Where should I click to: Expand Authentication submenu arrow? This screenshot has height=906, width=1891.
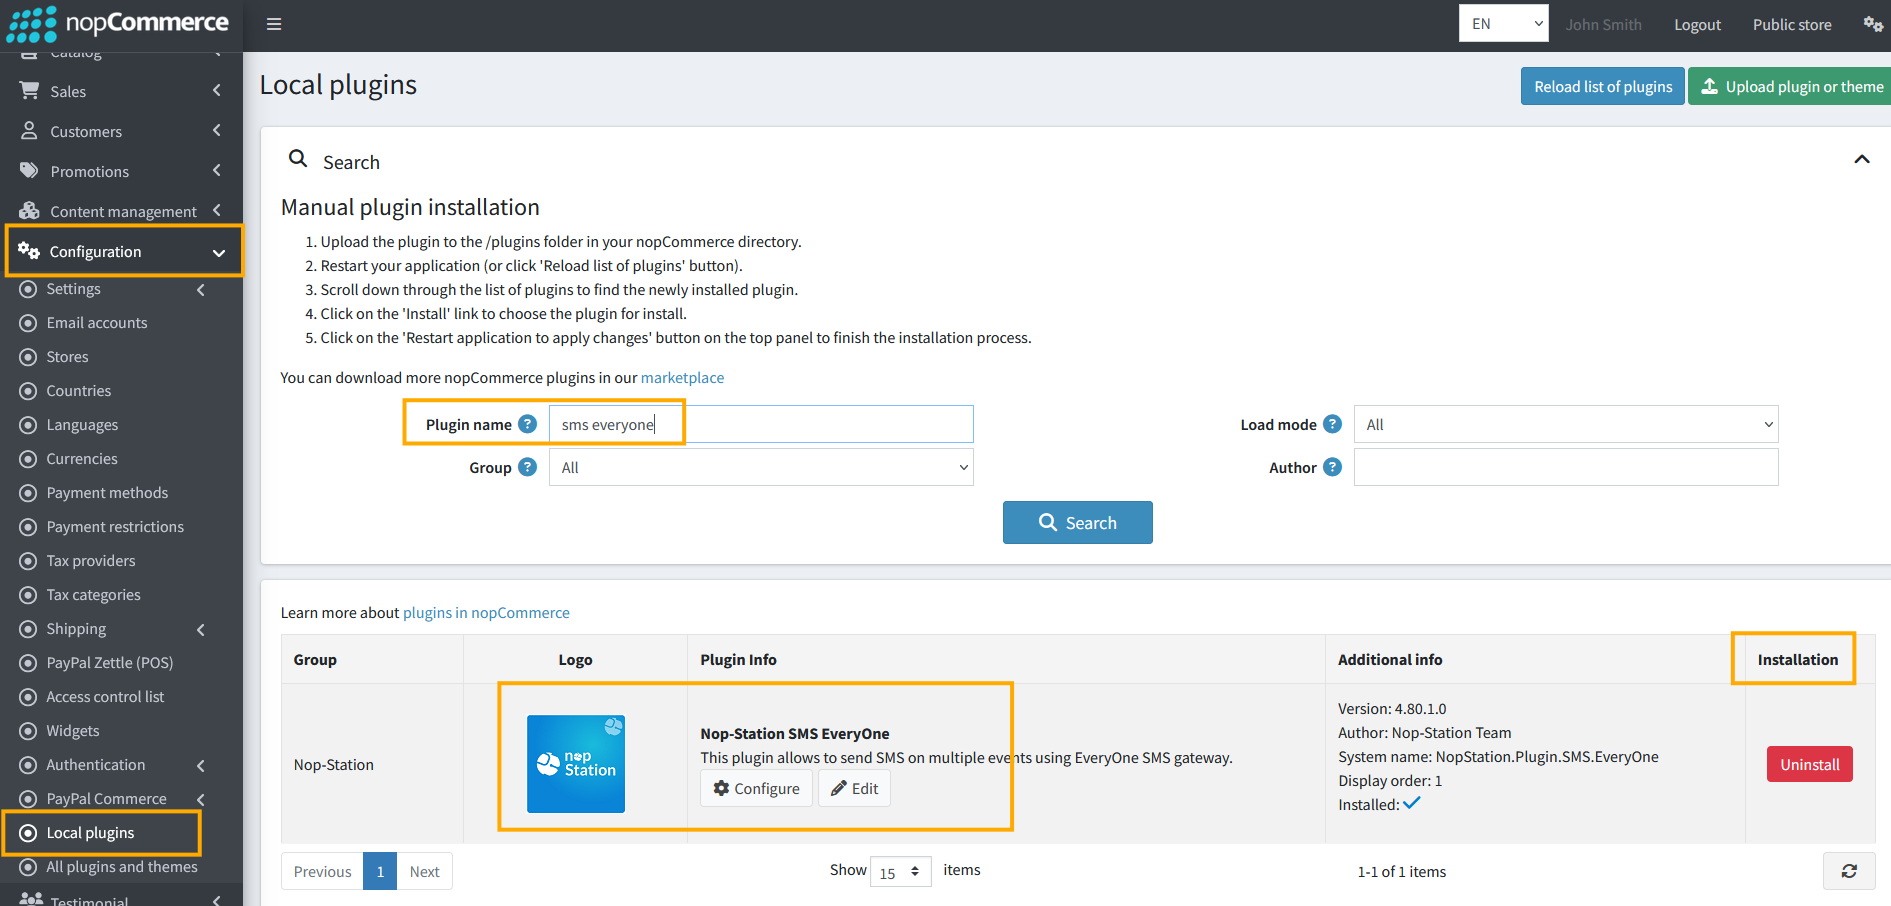201,765
